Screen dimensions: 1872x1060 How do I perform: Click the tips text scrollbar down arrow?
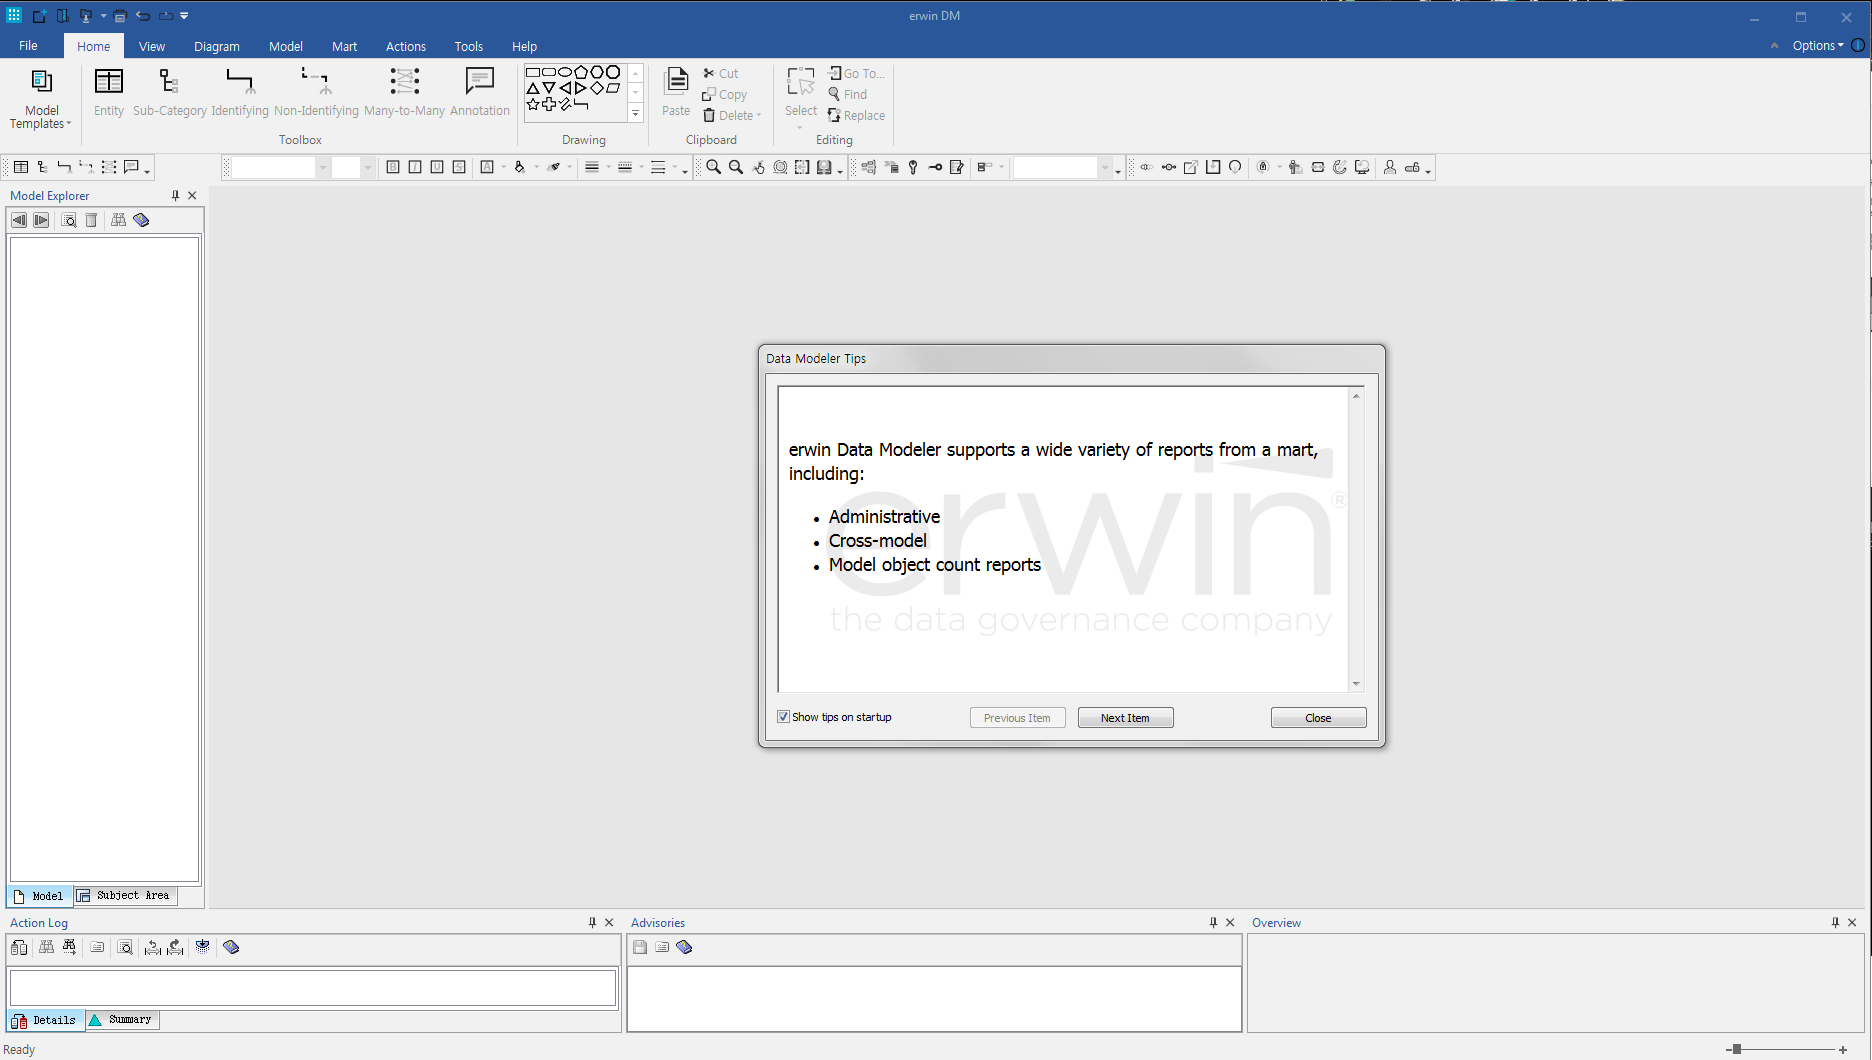1356,684
